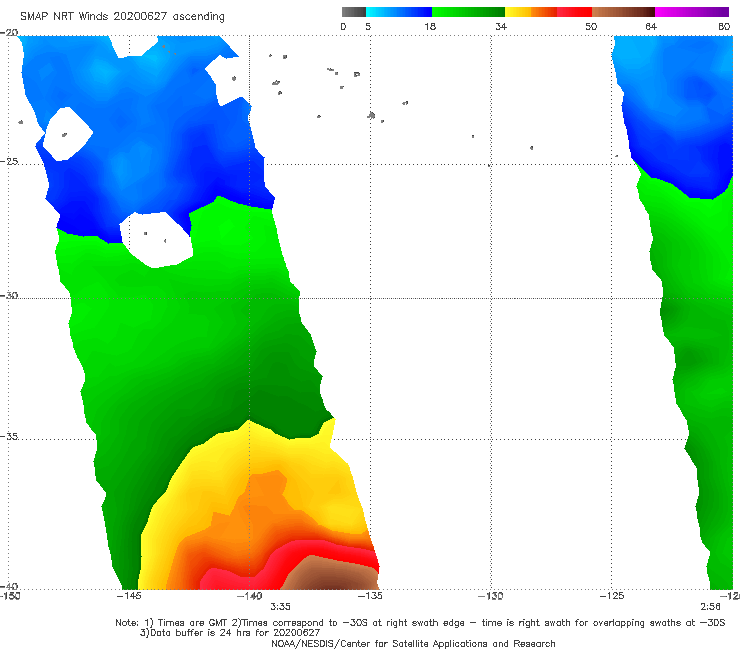Click the 'Data buffer is 24 hrs' note

pos(230,633)
